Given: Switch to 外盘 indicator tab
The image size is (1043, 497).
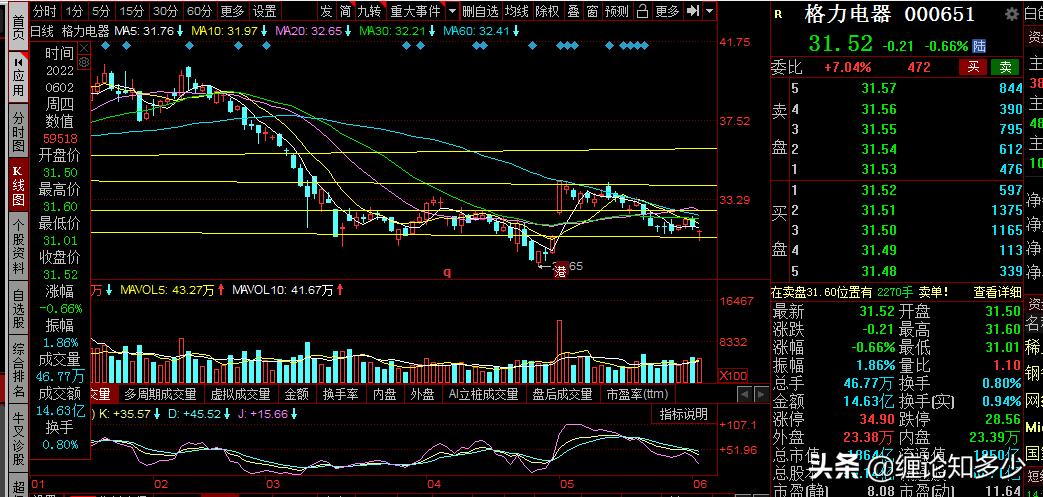Looking at the screenshot, I should [x=422, y=394].
